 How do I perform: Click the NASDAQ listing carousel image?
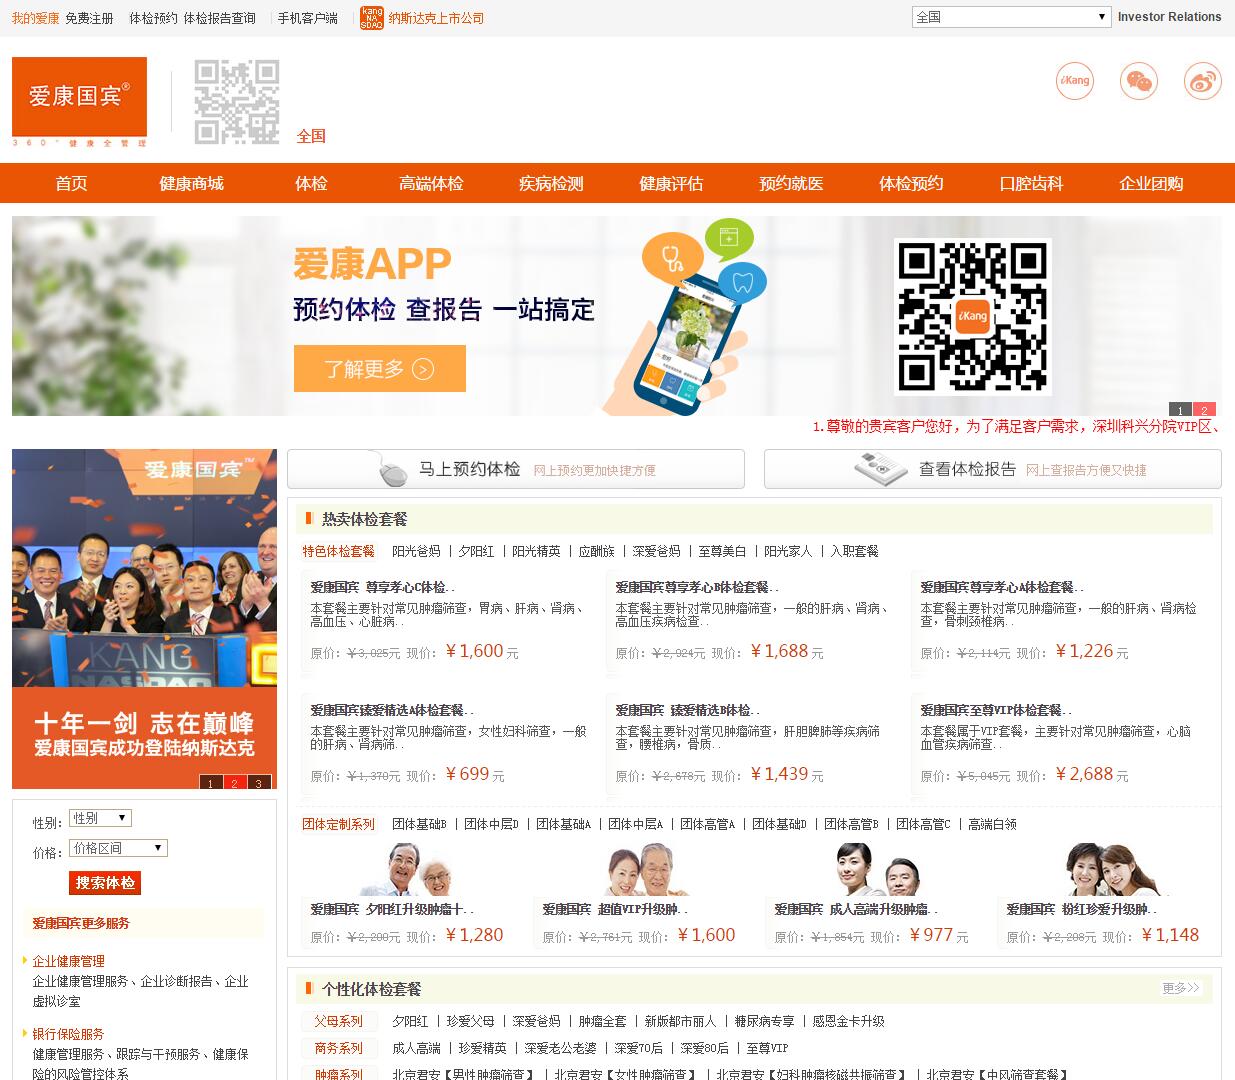click(x=144, y=618)
